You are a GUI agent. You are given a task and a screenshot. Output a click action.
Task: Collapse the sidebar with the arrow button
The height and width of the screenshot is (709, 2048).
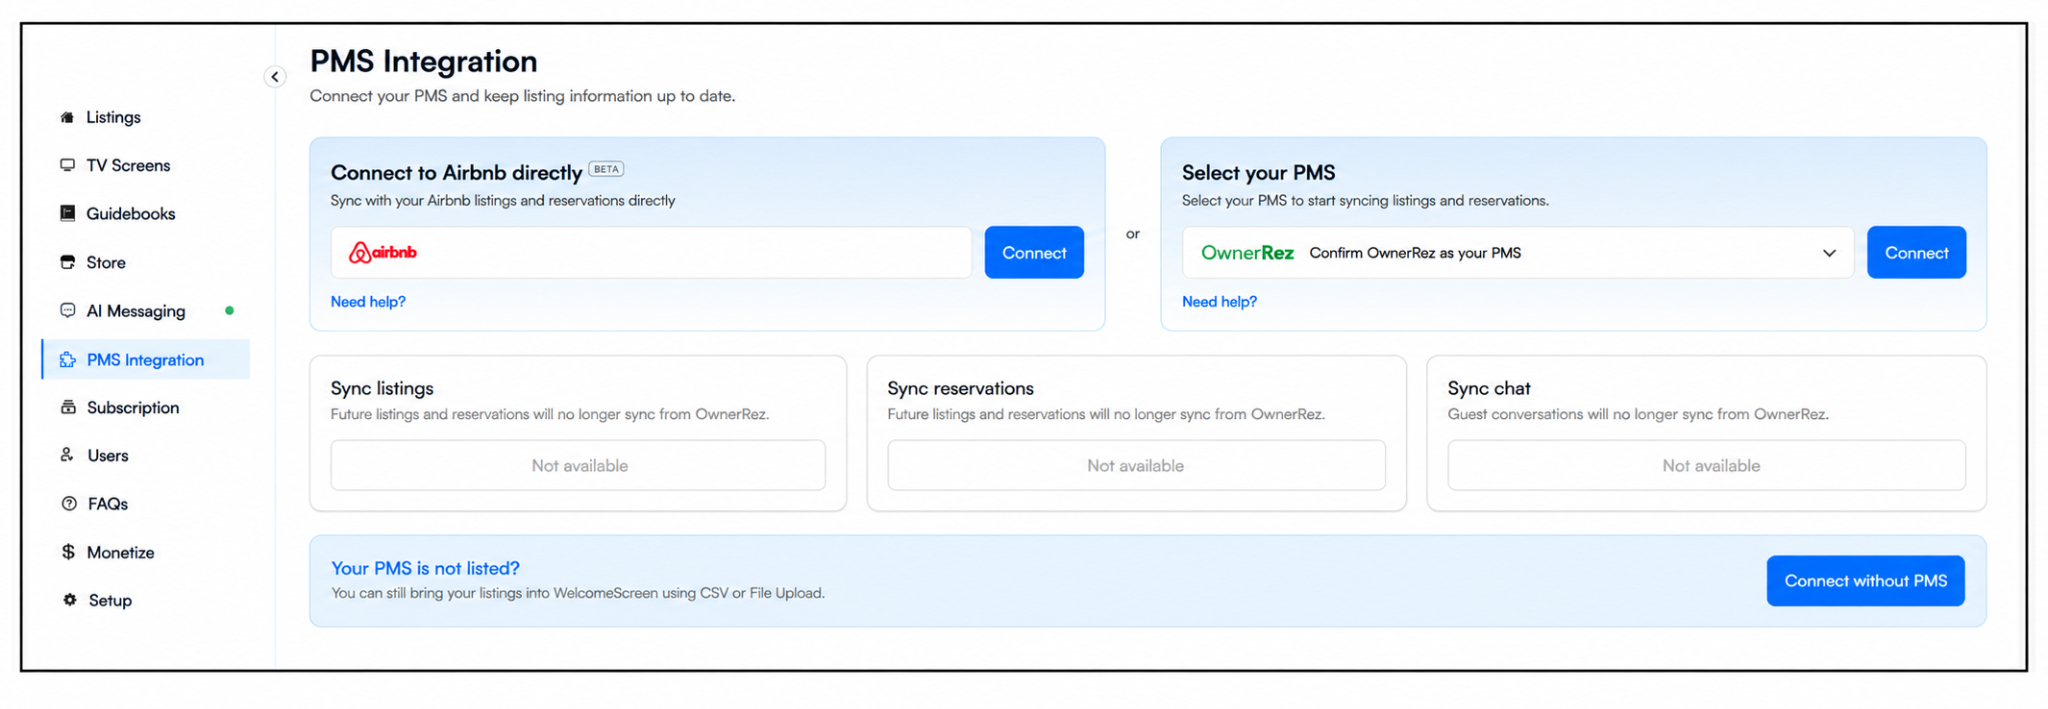275,77
